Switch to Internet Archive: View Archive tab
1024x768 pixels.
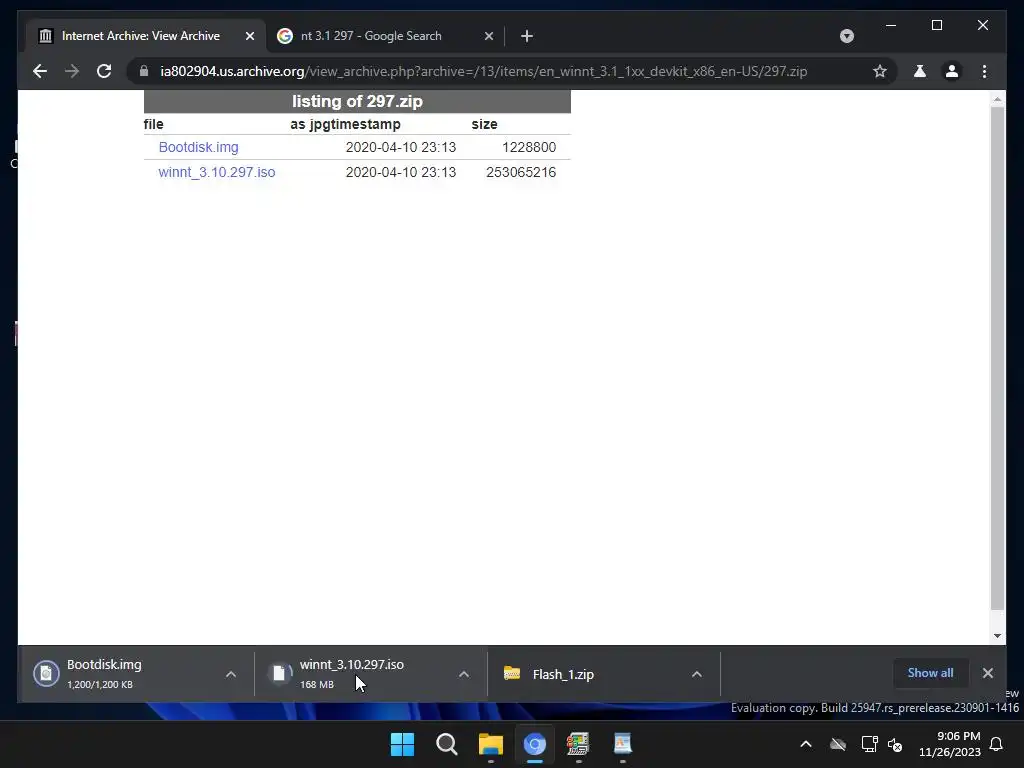(146, 36)
